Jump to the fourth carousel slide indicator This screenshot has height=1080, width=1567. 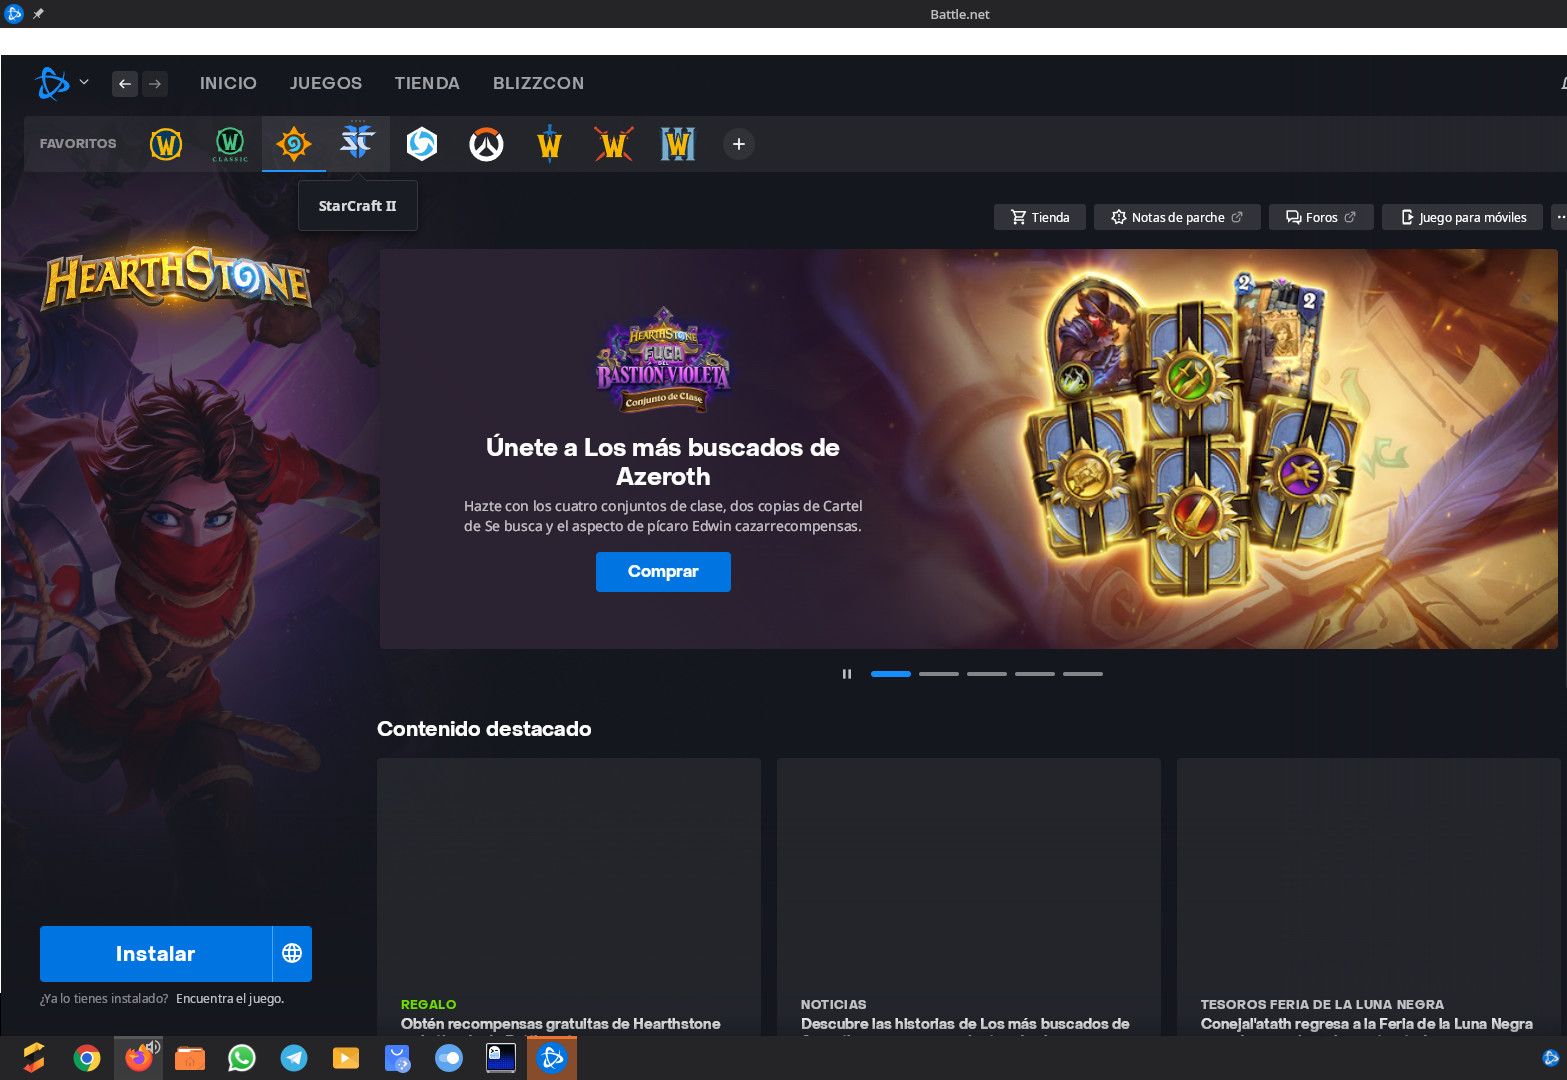[1035, 674]
